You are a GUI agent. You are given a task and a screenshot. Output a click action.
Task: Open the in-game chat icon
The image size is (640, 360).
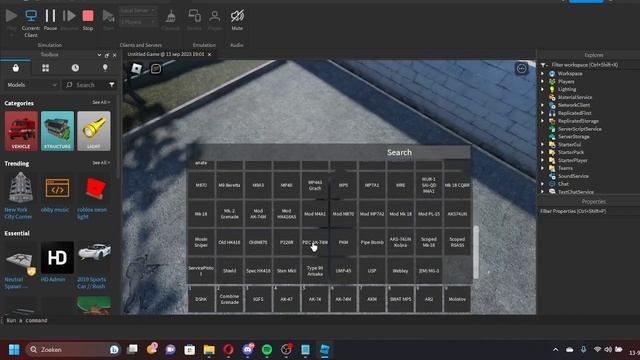[156, 69]
